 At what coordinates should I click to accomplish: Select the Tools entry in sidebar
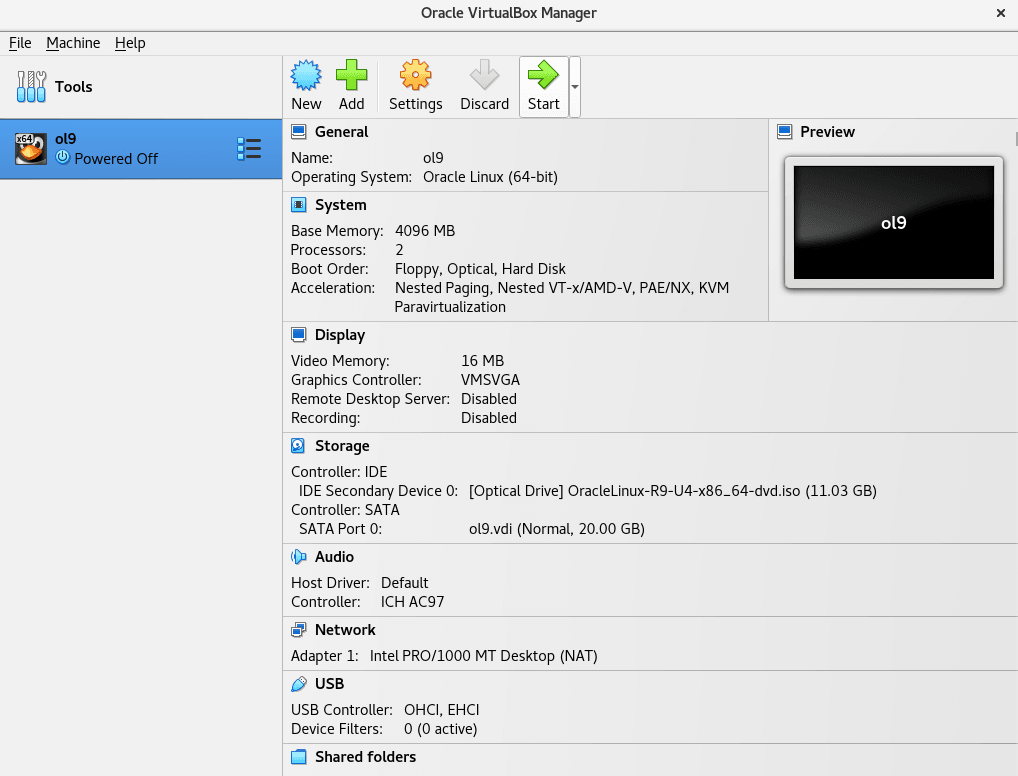click(141, 86)
